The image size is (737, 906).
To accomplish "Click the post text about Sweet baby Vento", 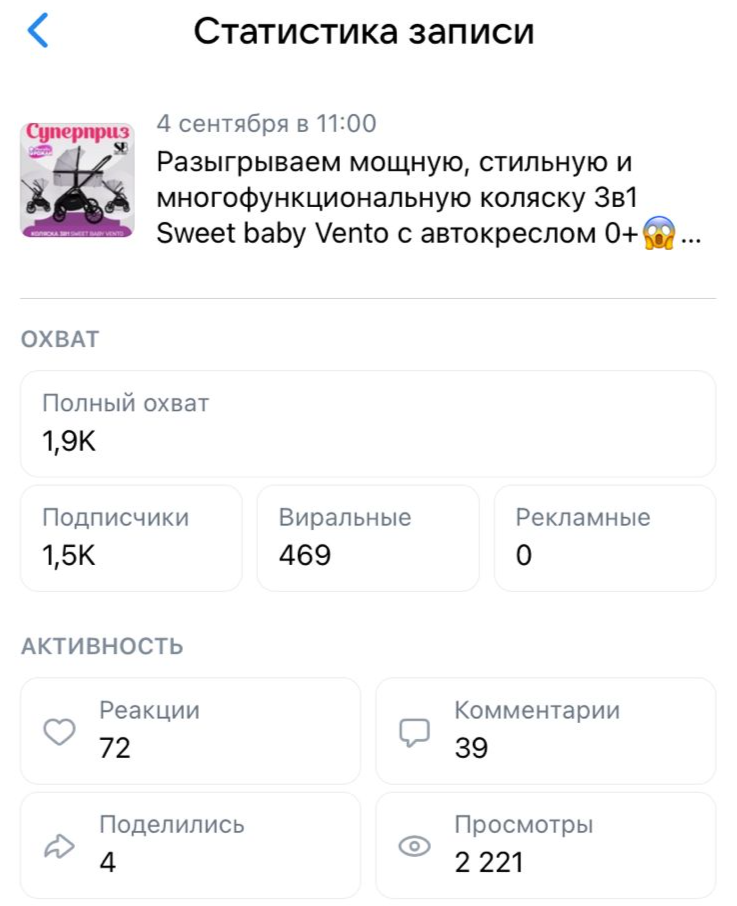I will (429, 198).
